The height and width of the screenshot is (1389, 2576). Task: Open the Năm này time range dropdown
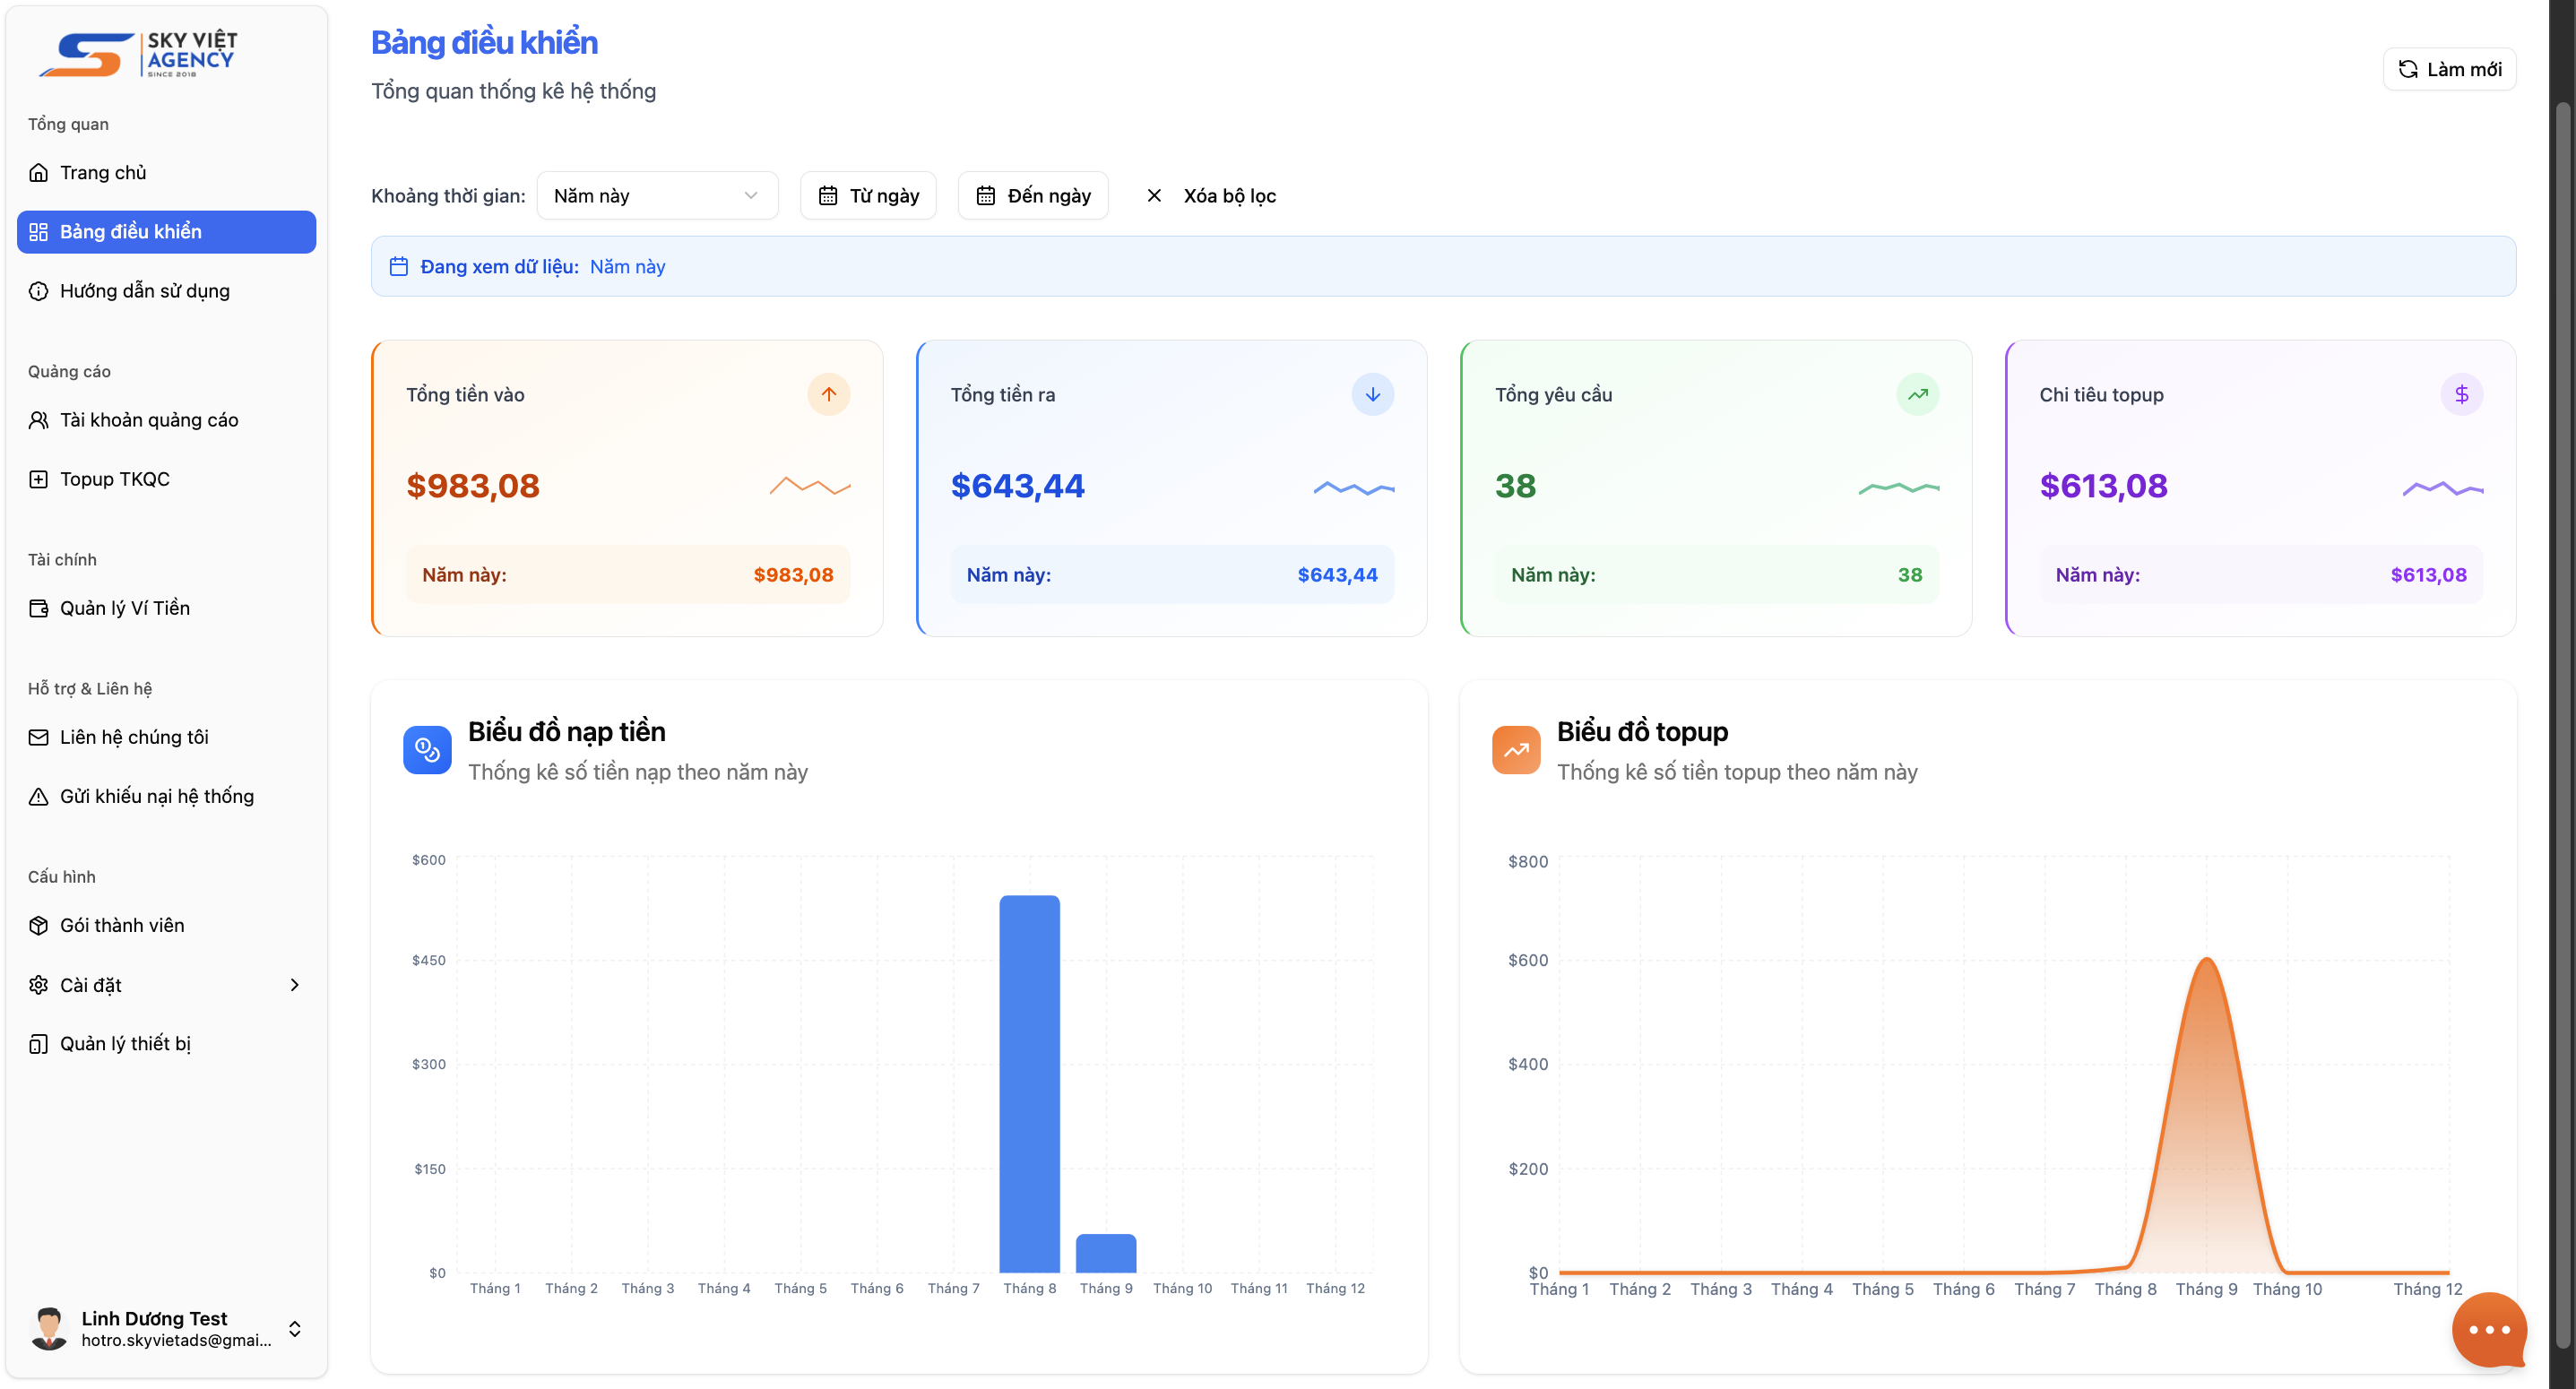click(x=656, y=196)
